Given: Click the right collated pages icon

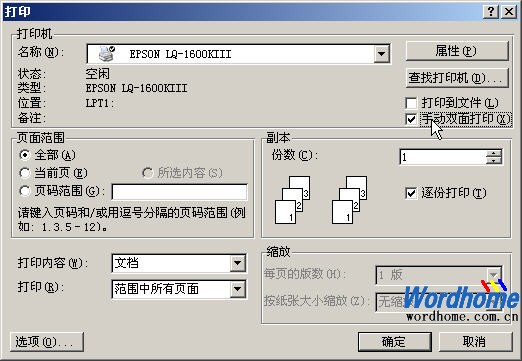Looking at the screenshot, I should tap(350, 200).
